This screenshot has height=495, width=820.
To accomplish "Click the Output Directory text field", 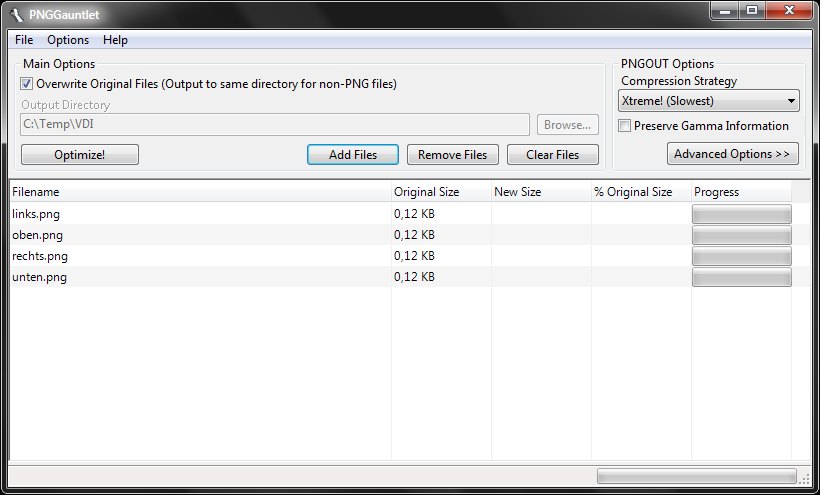I will pos(275,125).
